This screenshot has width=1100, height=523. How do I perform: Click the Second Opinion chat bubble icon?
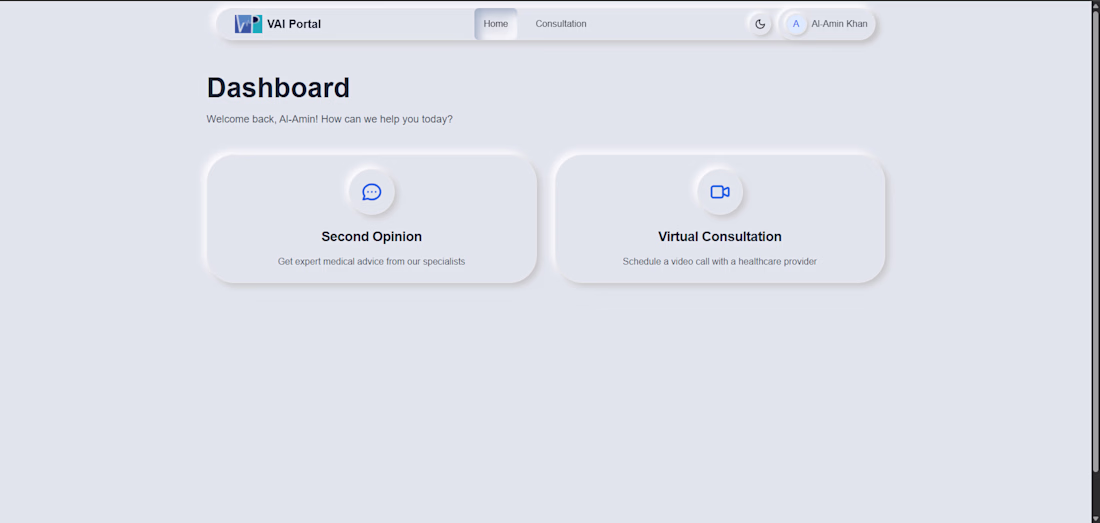click(x=371, y=192)
